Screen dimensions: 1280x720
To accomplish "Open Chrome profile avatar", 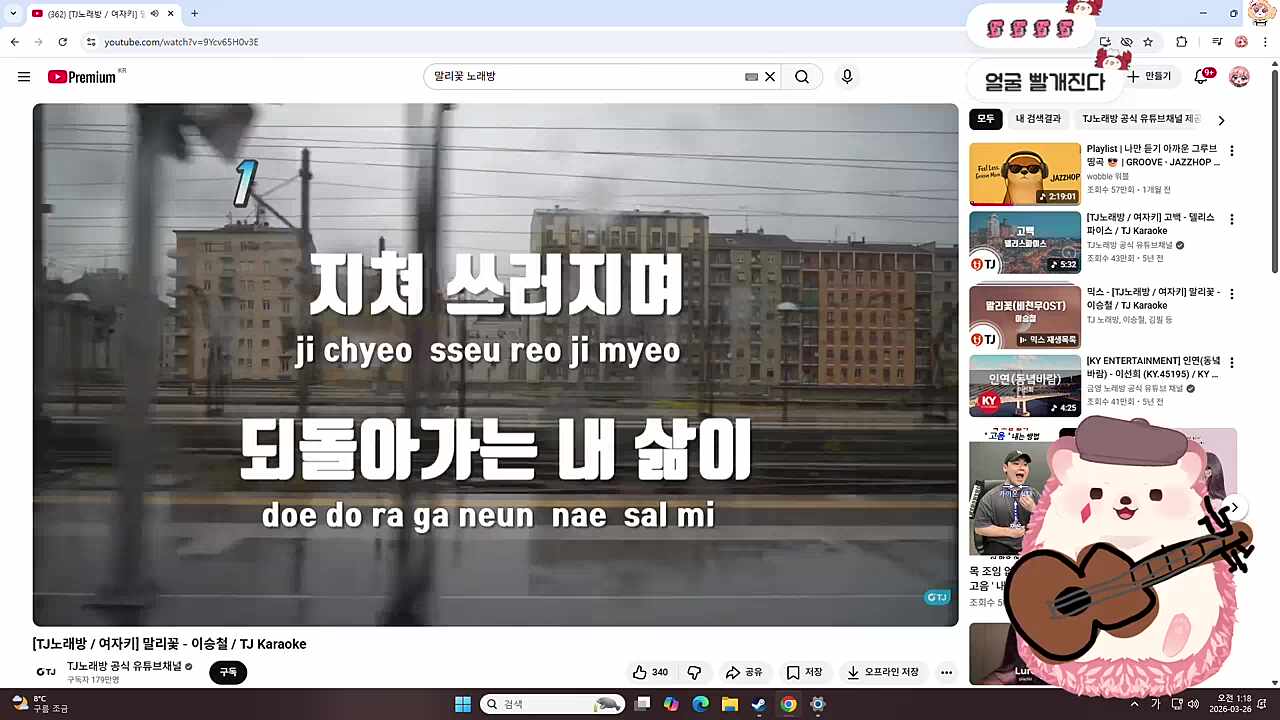I will pyautogui.click(x=1241, y=42).
